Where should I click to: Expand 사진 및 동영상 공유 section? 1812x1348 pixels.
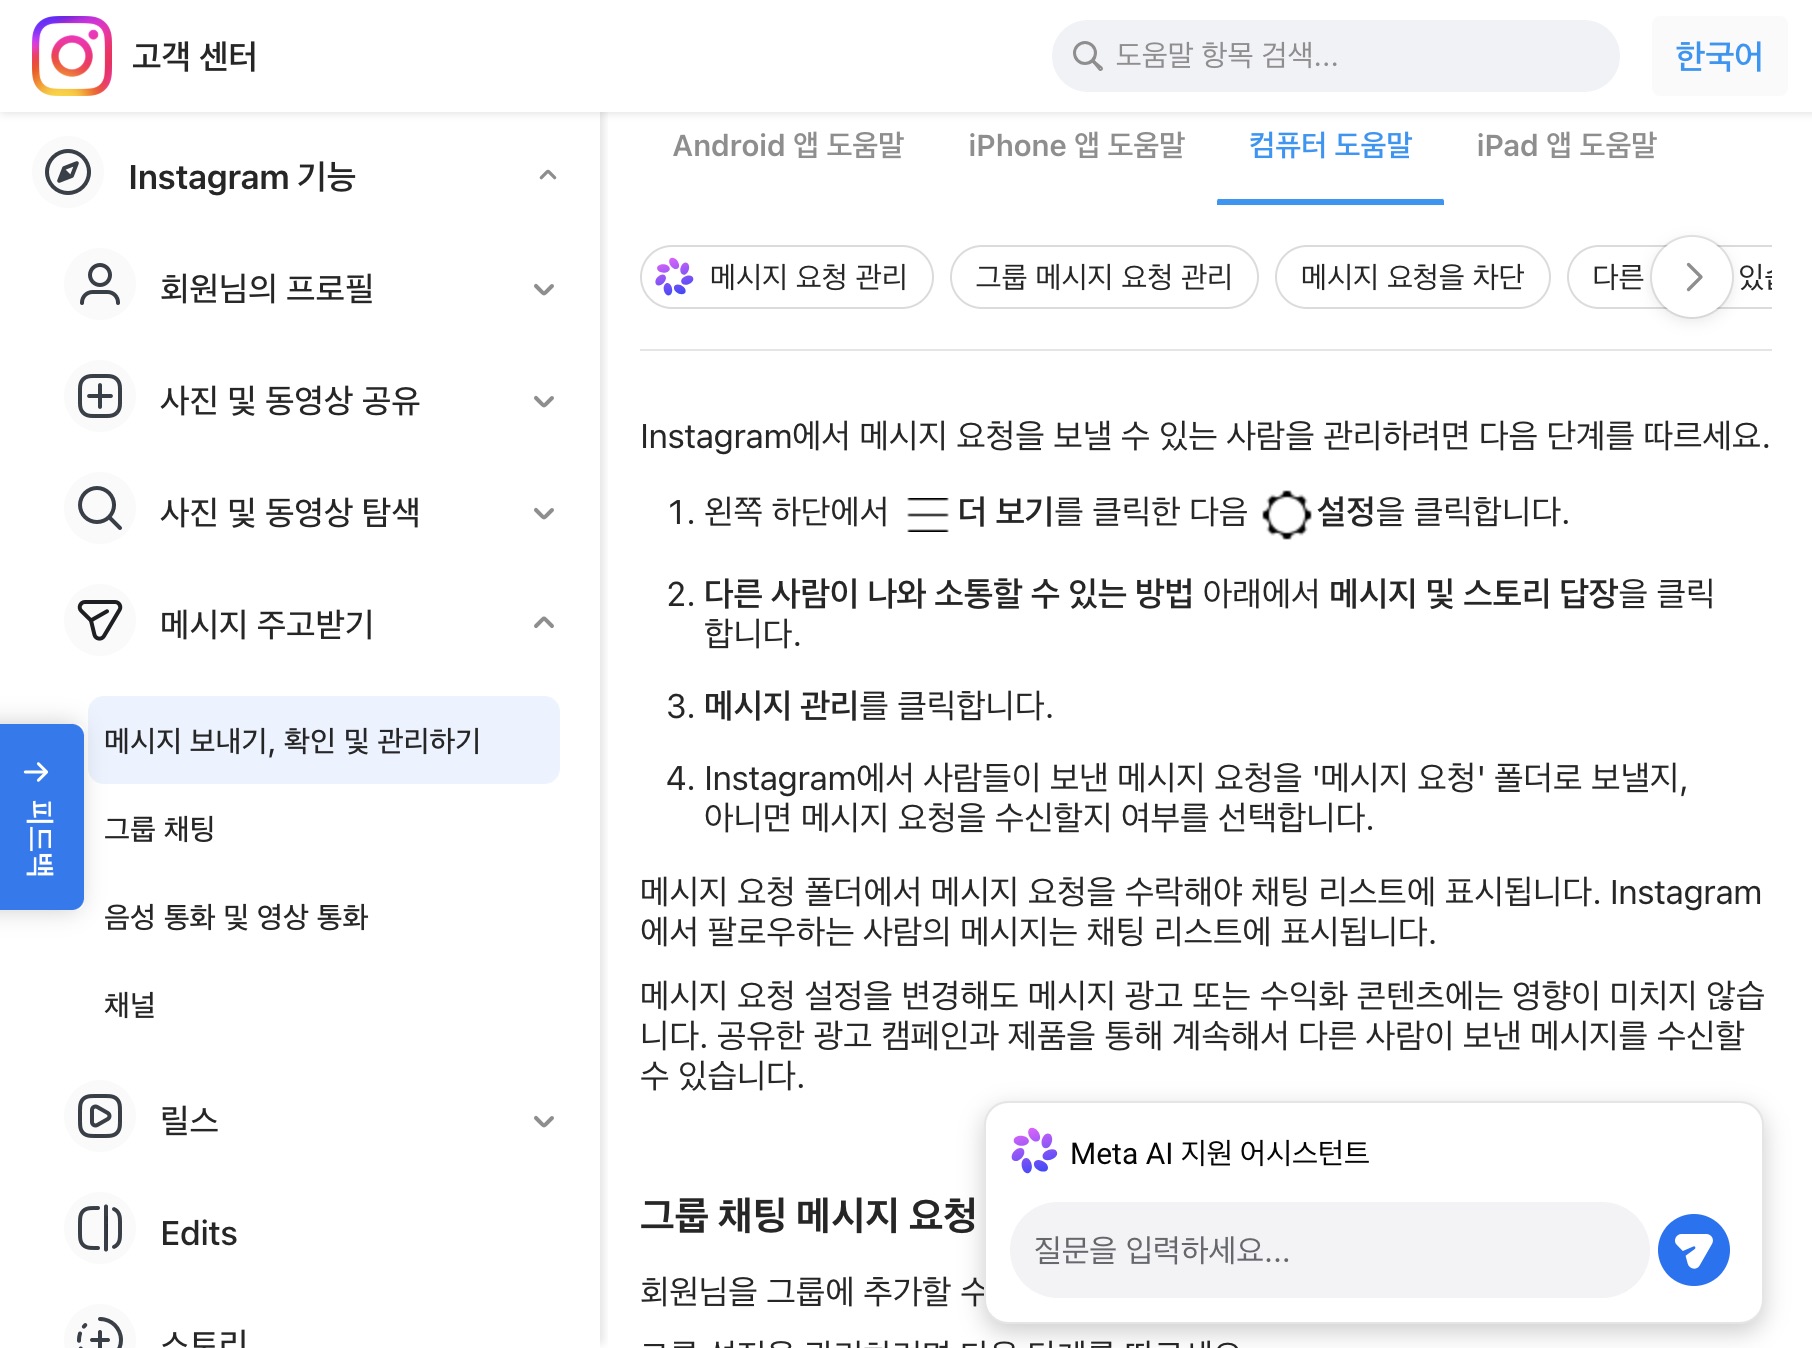pyautogui.click(x=544, y=401)
